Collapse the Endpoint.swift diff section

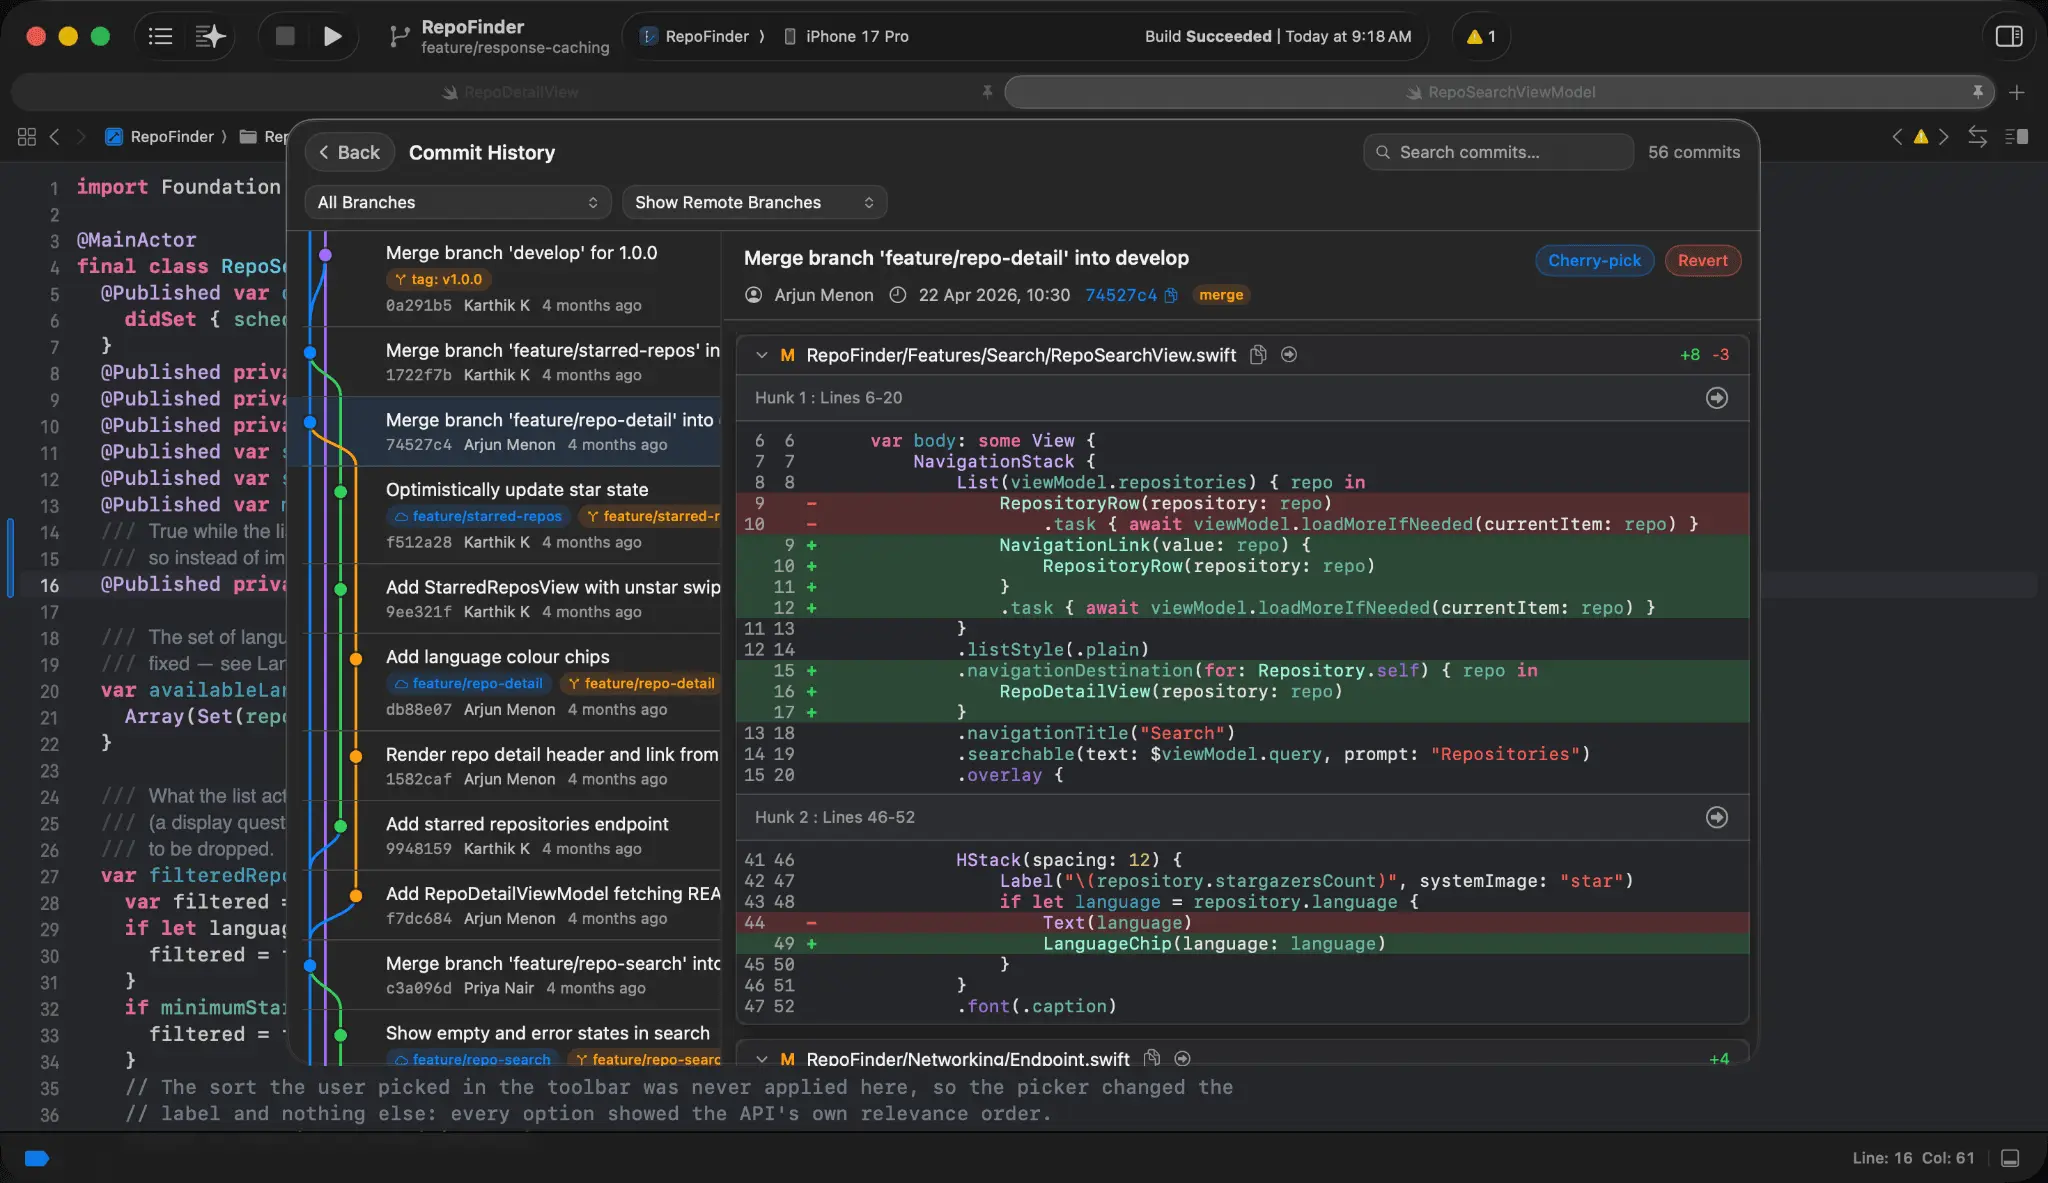[x=761, y=1058]
